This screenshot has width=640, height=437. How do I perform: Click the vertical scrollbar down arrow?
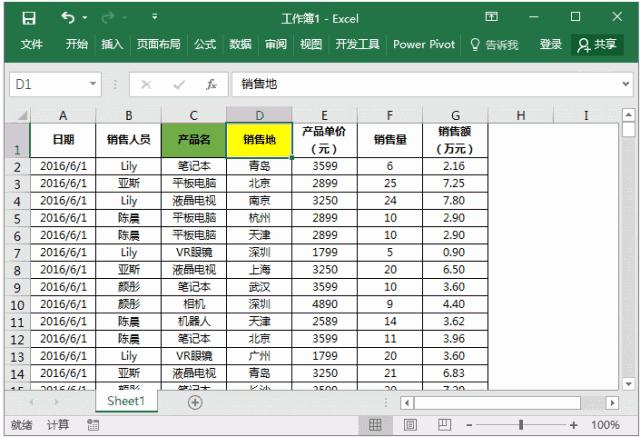pyautogui.click(x=629, y=384)
